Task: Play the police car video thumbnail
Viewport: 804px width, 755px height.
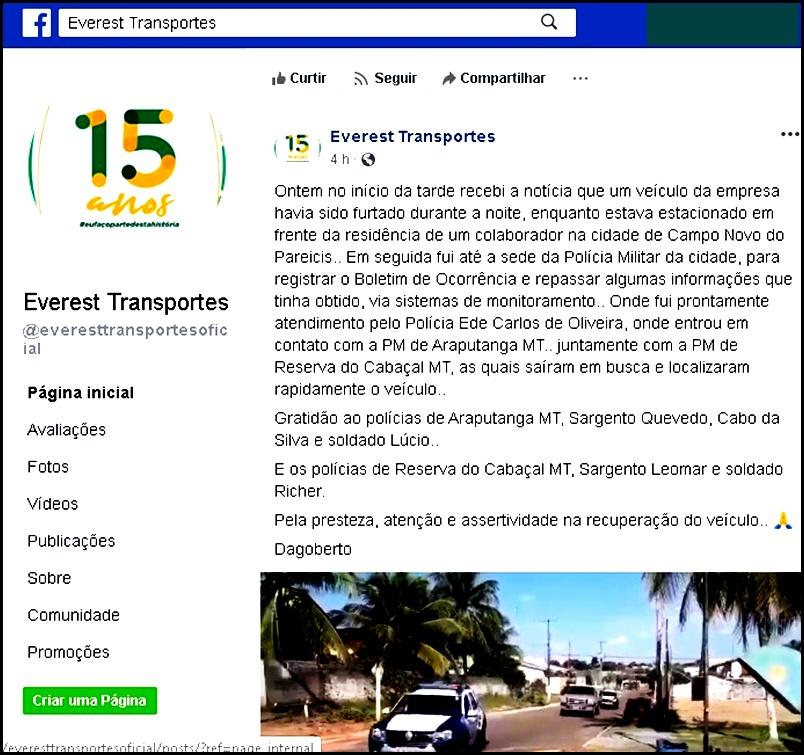Action: tap(530, 661)
